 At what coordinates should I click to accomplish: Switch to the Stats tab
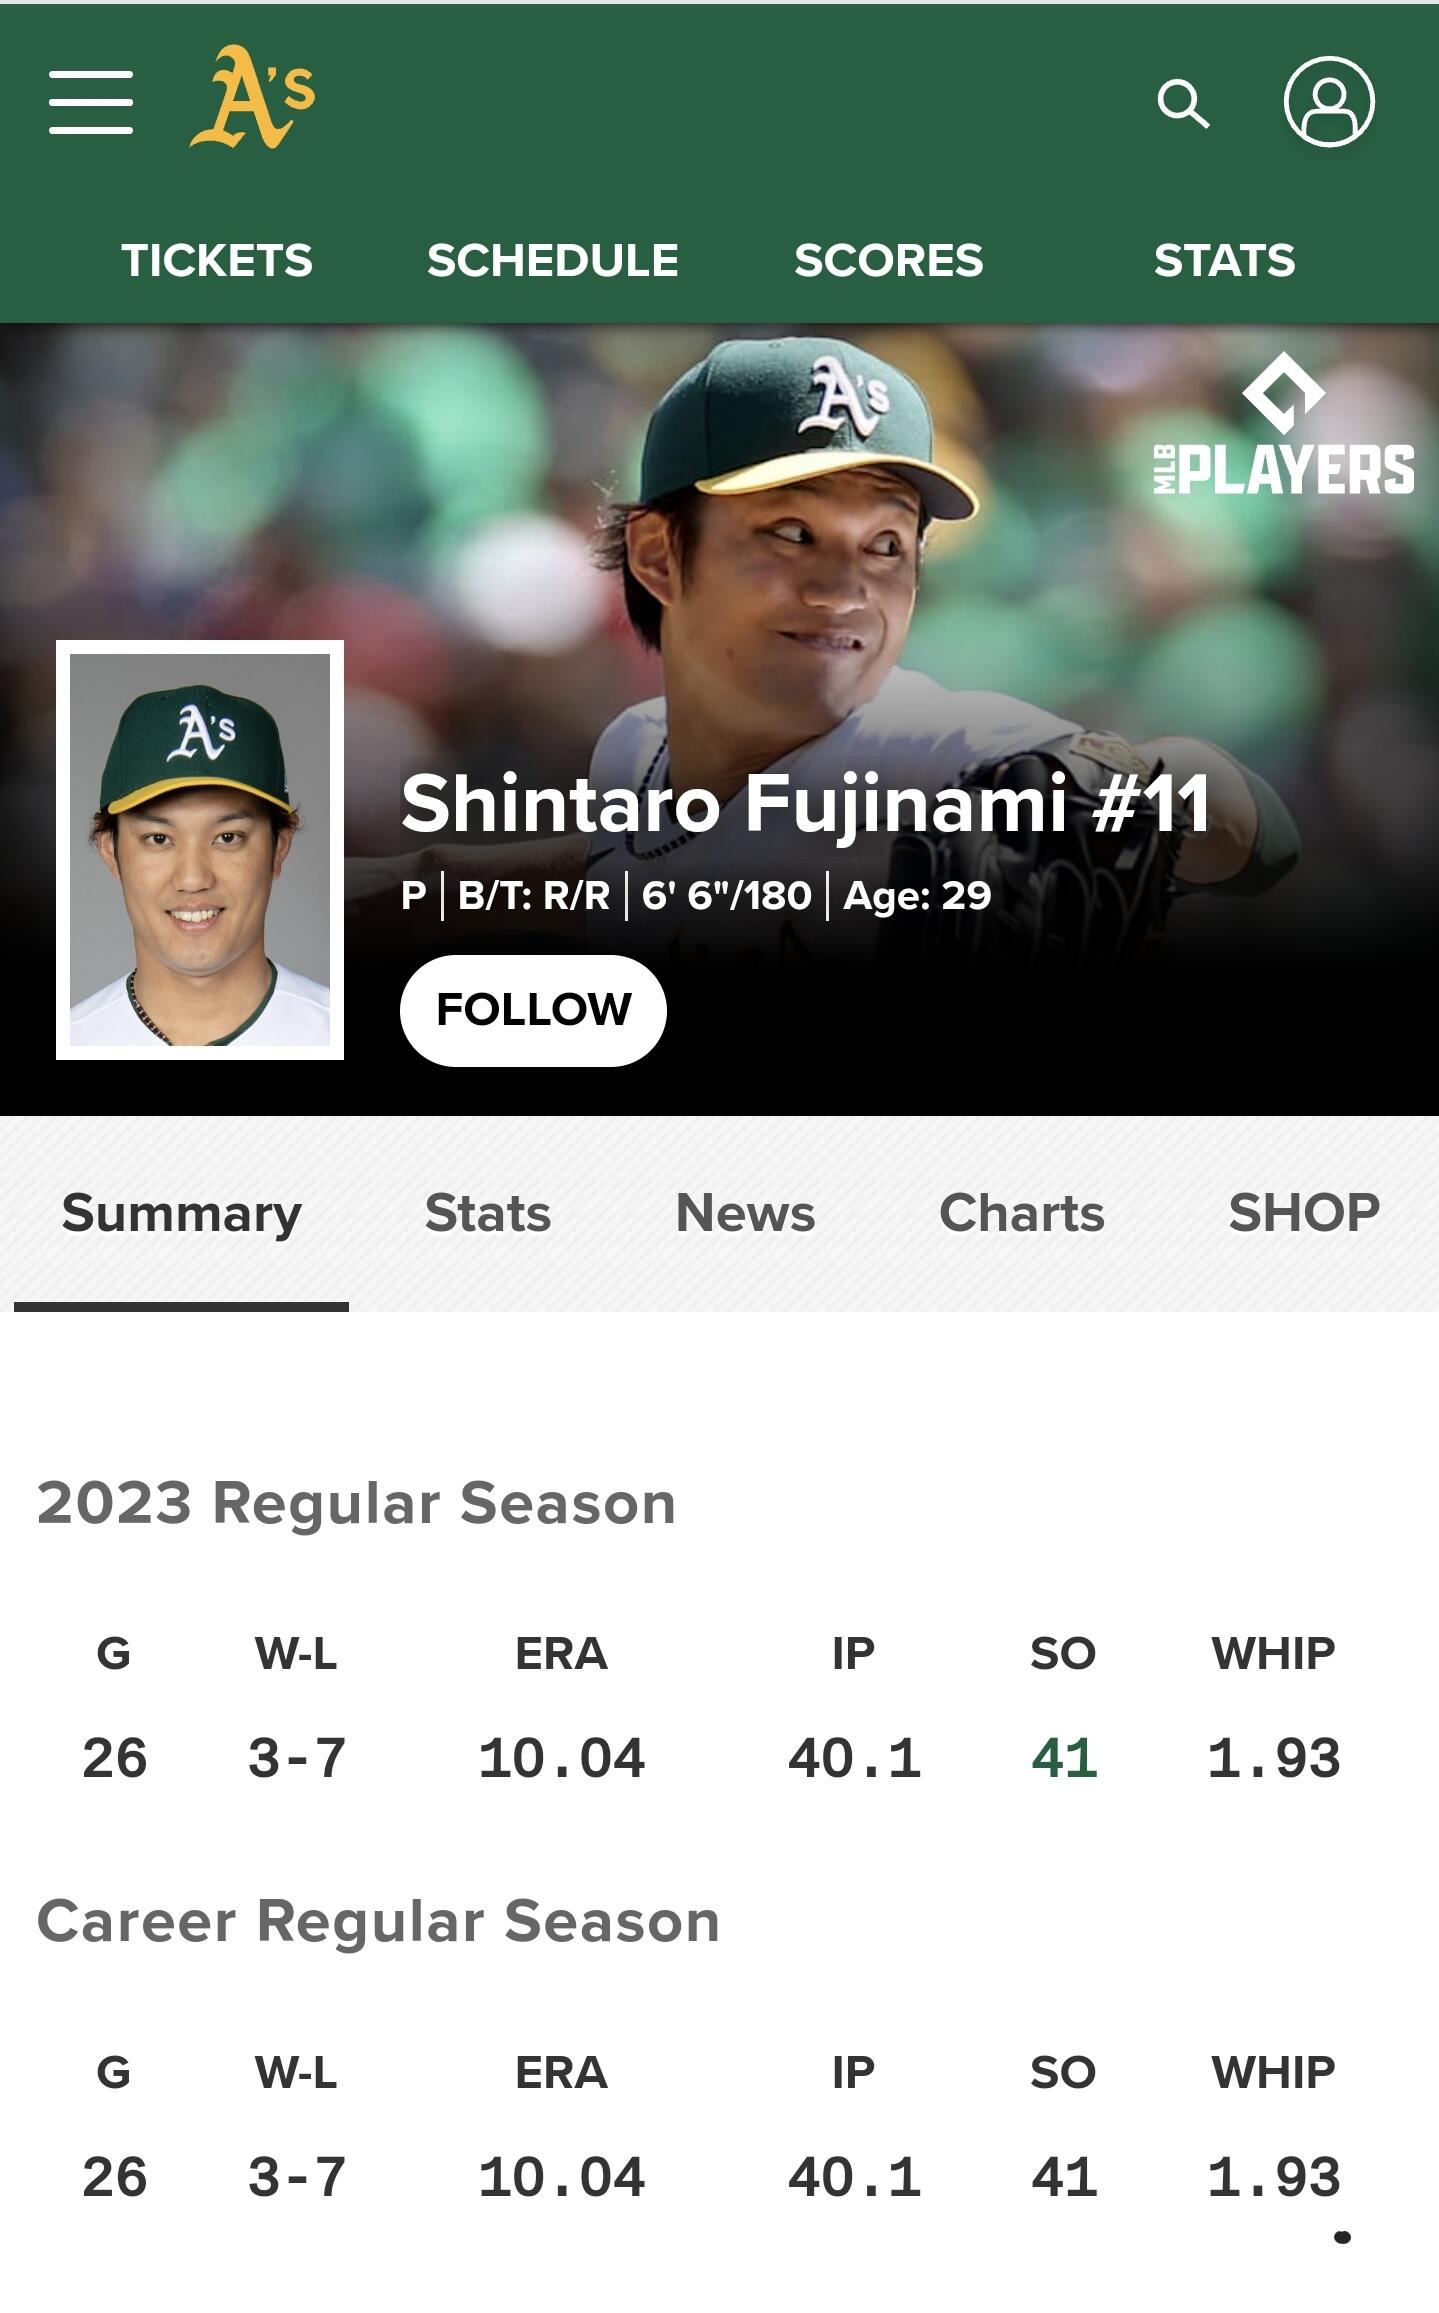coord(488,1214)
